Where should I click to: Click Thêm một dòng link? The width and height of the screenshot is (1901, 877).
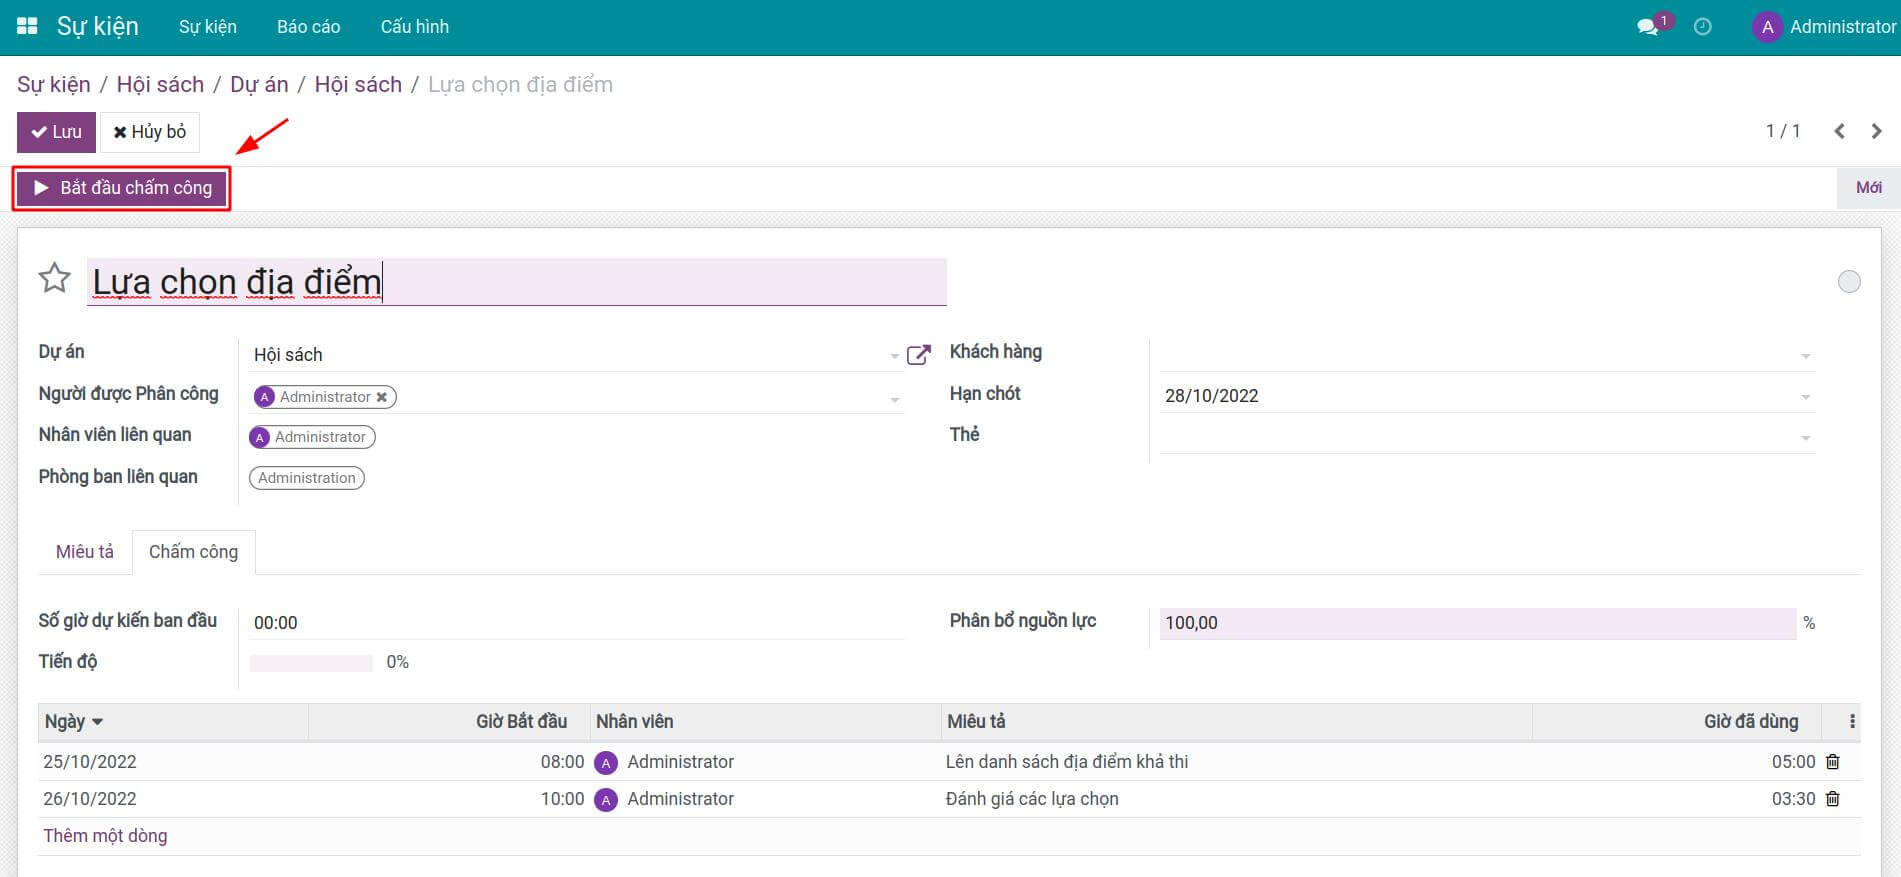point(105,836)
